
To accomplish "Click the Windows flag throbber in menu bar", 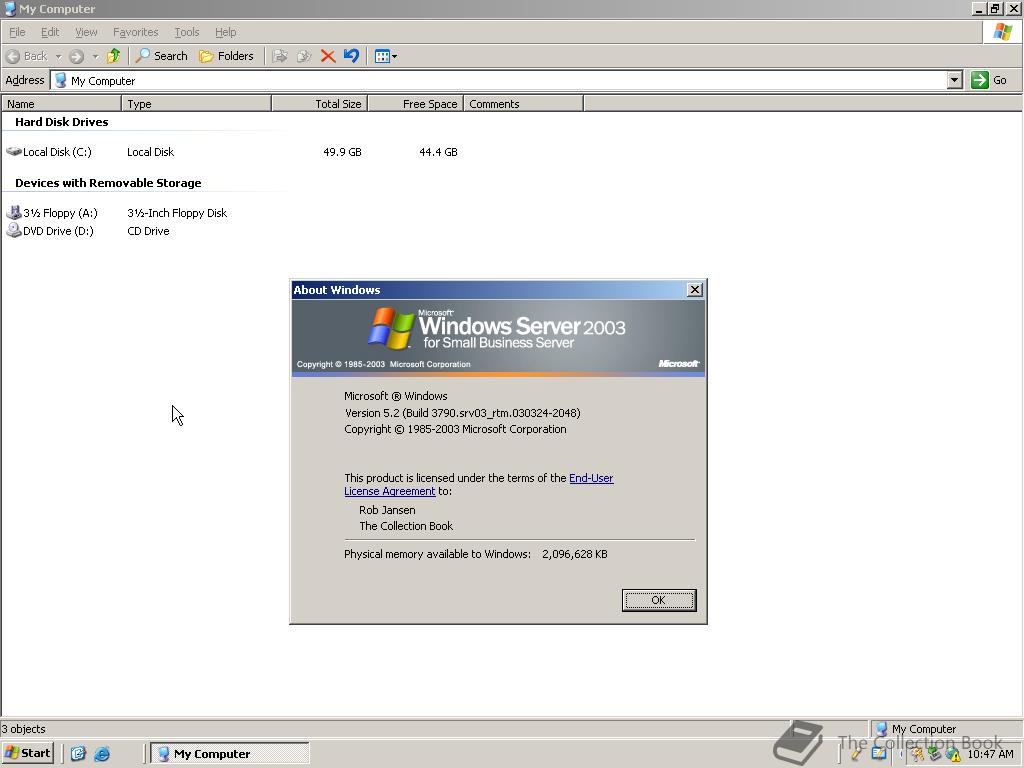I will pyautogui.click(x=1002, y=32).
